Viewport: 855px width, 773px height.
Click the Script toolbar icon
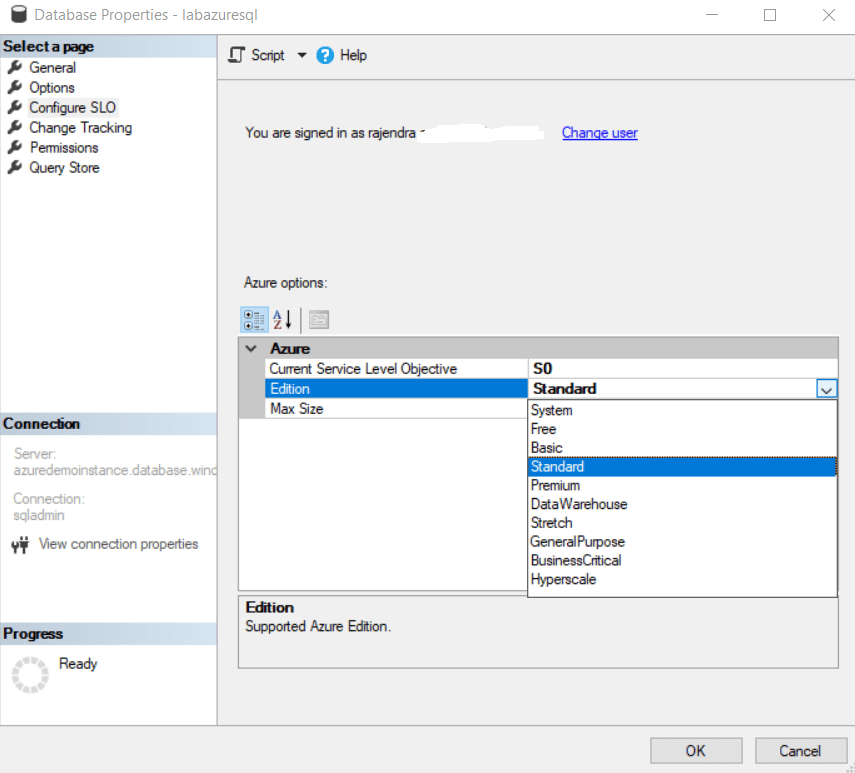236,55
